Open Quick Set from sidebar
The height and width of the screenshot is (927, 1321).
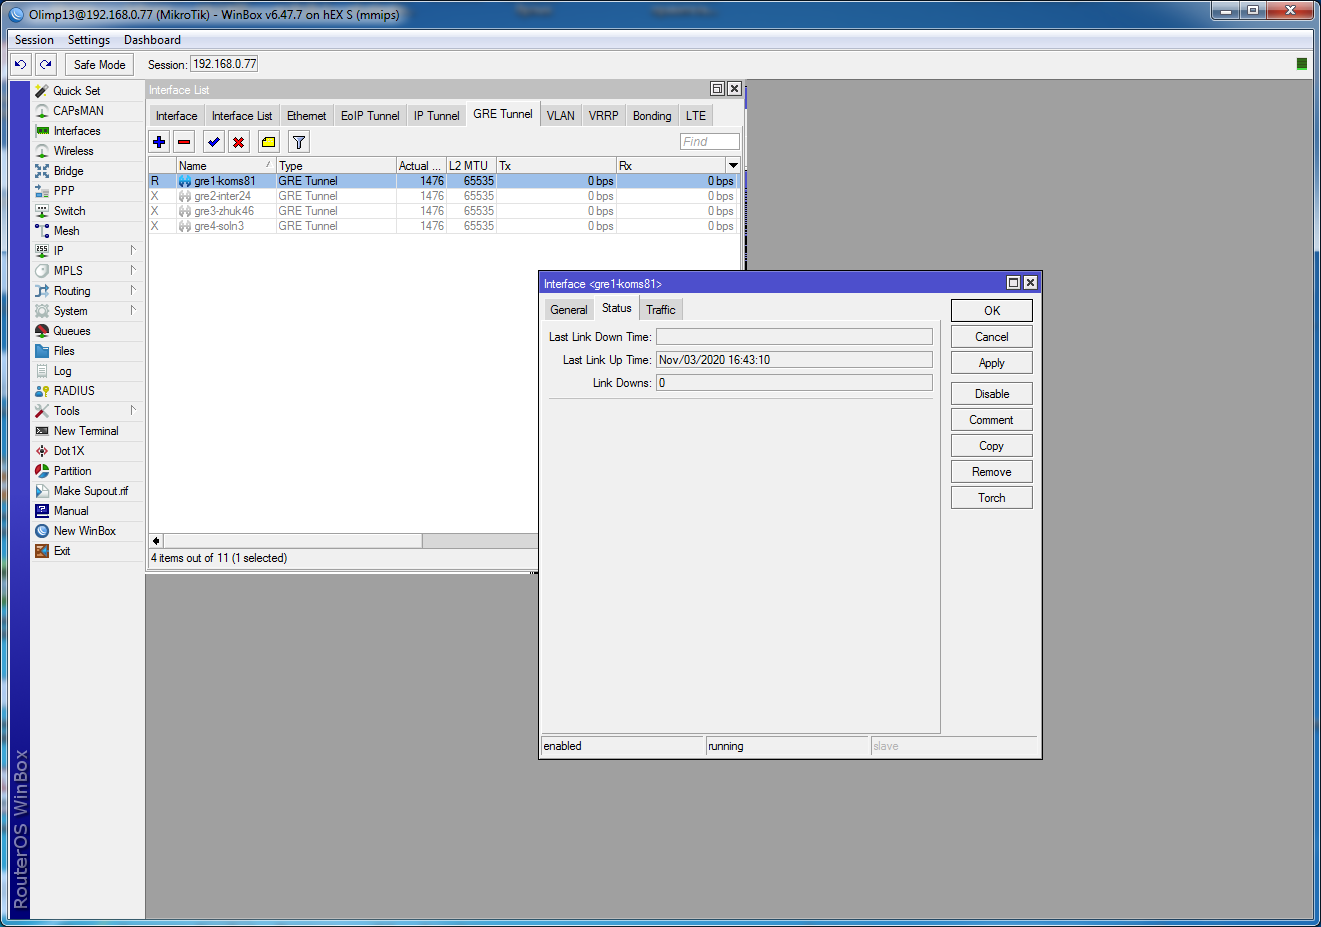point(88,91)
